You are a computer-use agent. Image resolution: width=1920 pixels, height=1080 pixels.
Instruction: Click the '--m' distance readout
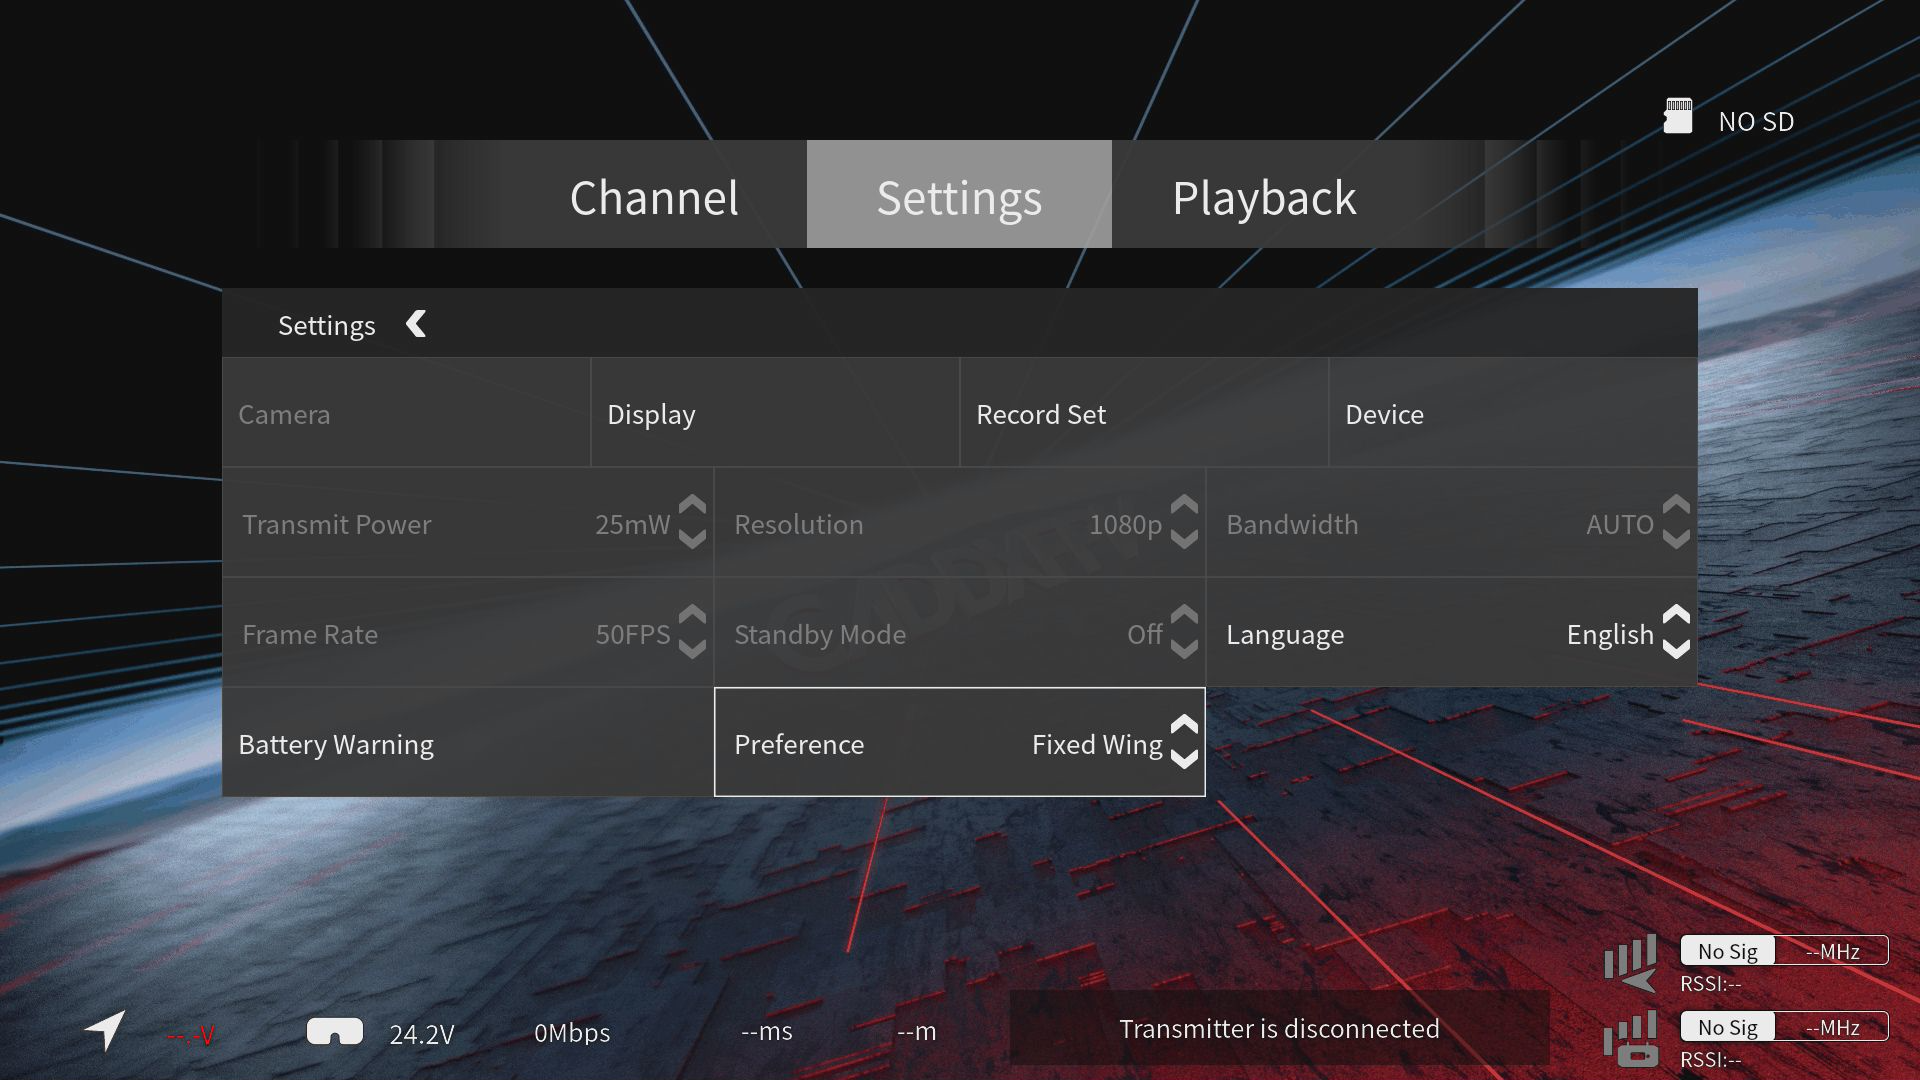[x=917, y=1031]
